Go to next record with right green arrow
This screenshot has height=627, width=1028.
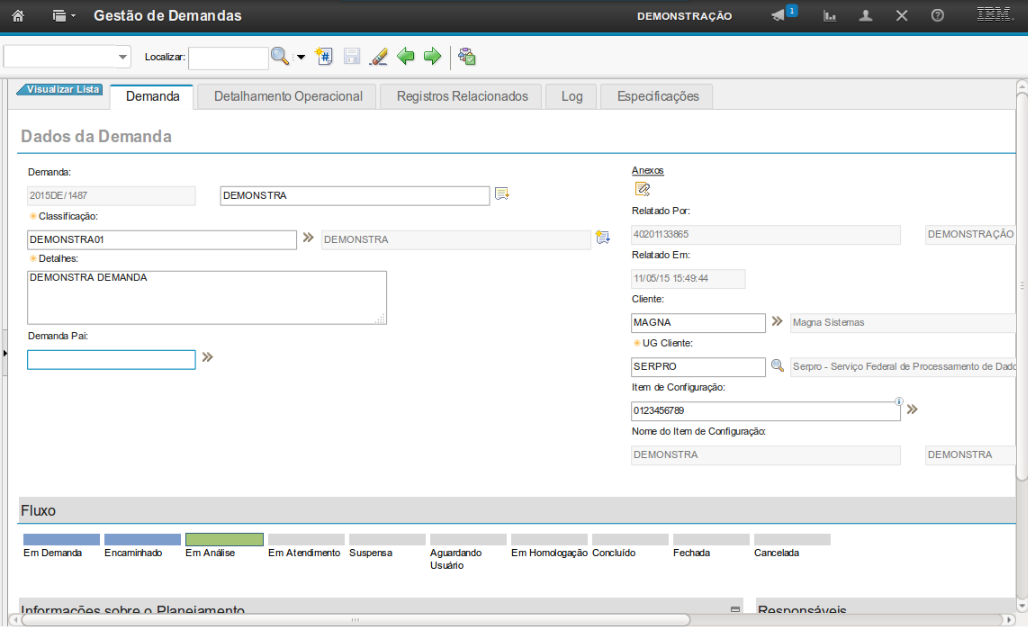pos(432,56)
